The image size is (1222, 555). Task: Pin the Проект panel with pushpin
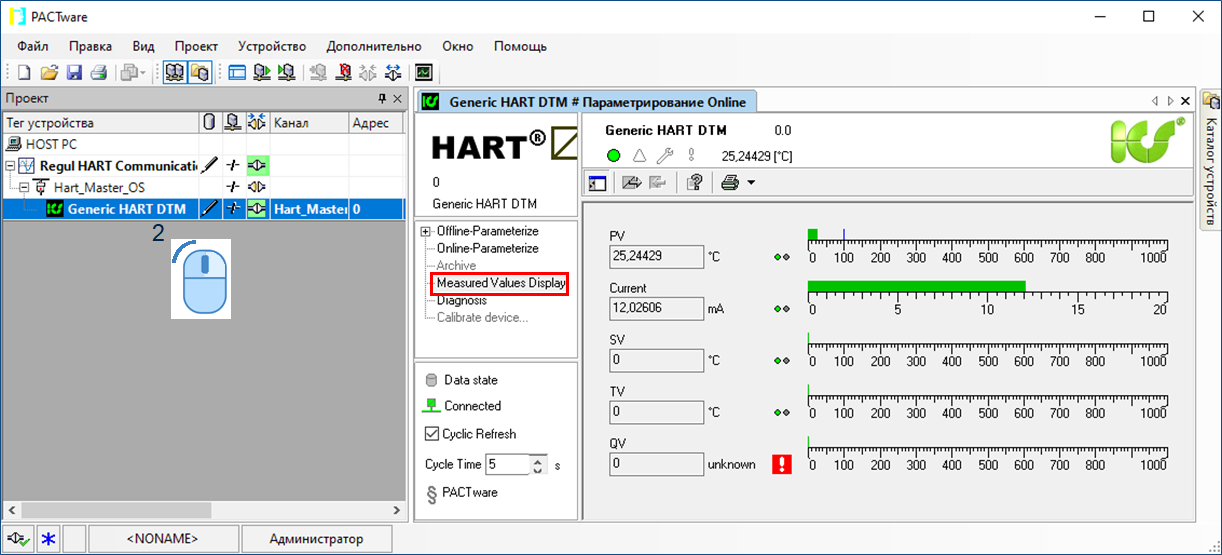coord(381,99)
